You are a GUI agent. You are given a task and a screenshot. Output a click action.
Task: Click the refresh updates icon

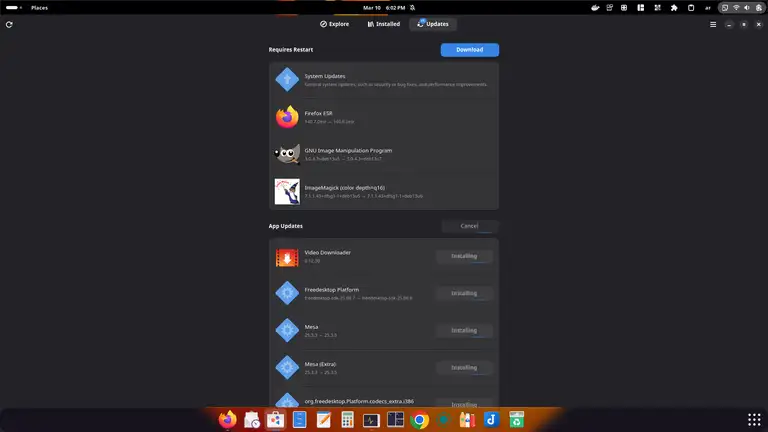[9, 24]
